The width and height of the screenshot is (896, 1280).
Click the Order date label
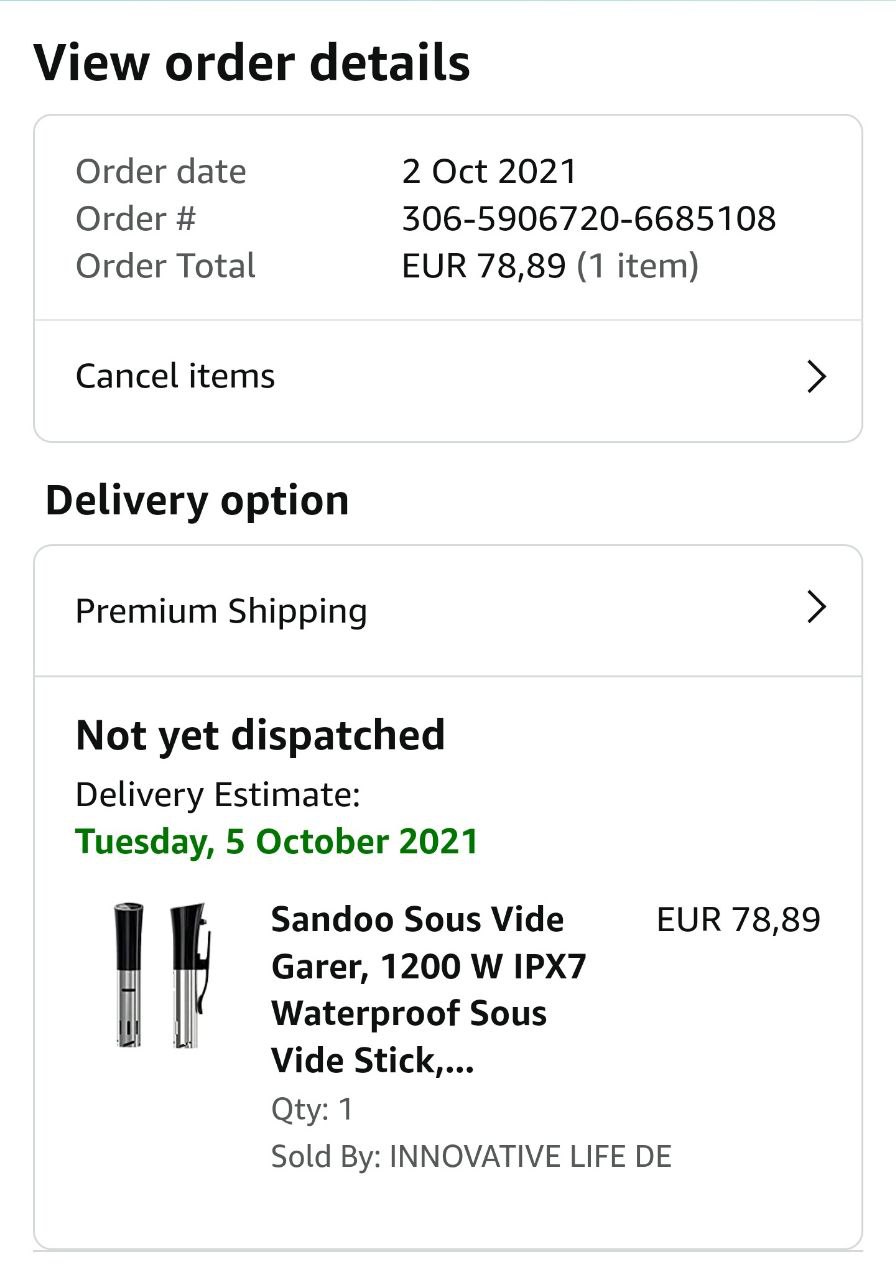click(160, 172)
